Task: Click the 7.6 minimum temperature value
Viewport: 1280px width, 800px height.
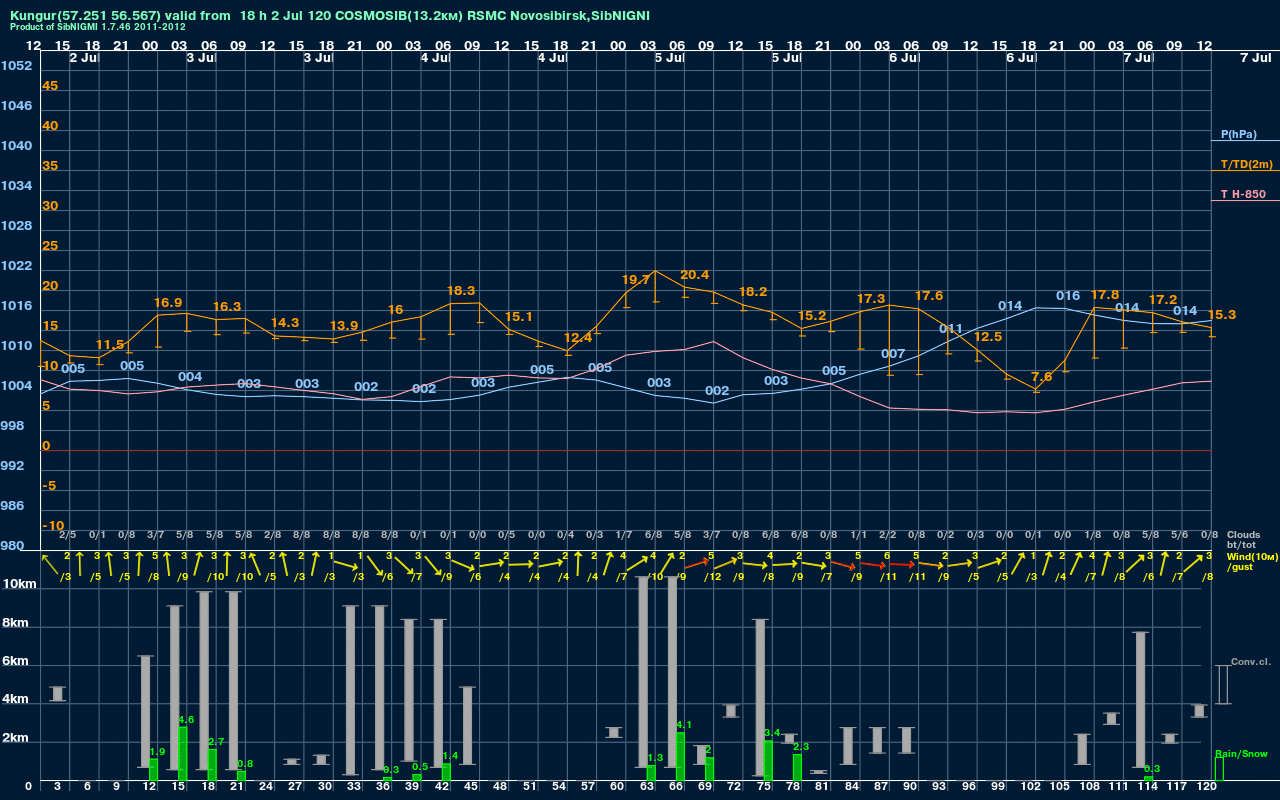Action: 1041,377
